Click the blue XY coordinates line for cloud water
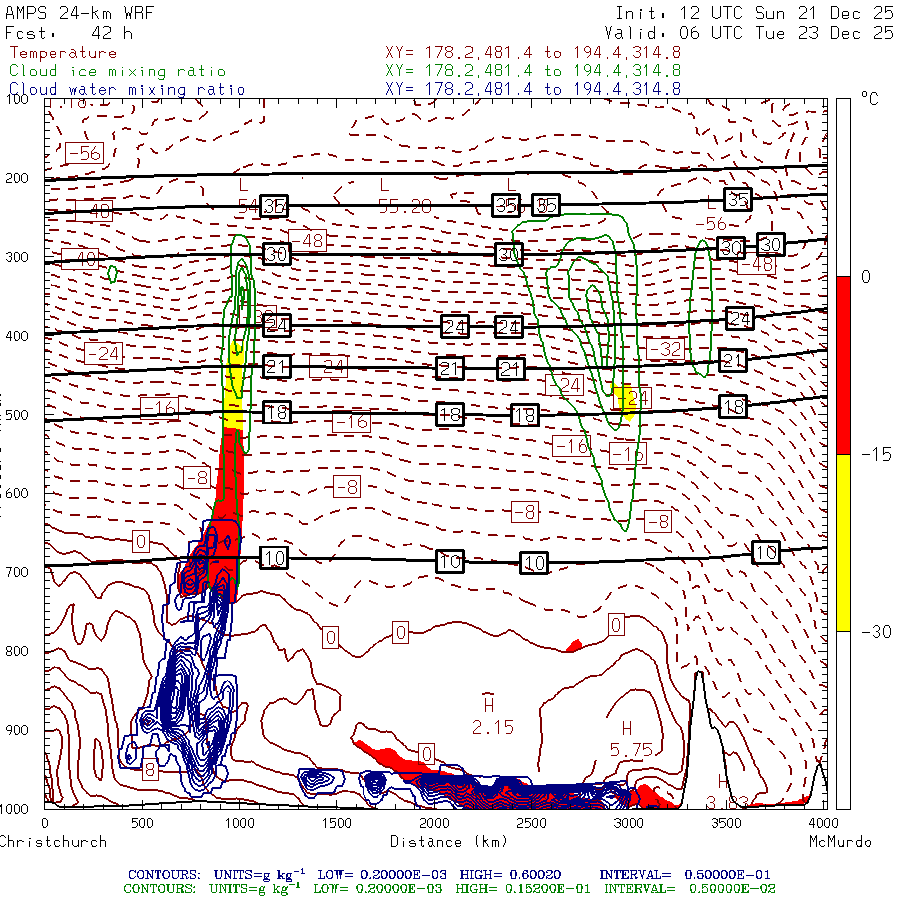Viewport: 900px width, 900px height. (533, 89)
